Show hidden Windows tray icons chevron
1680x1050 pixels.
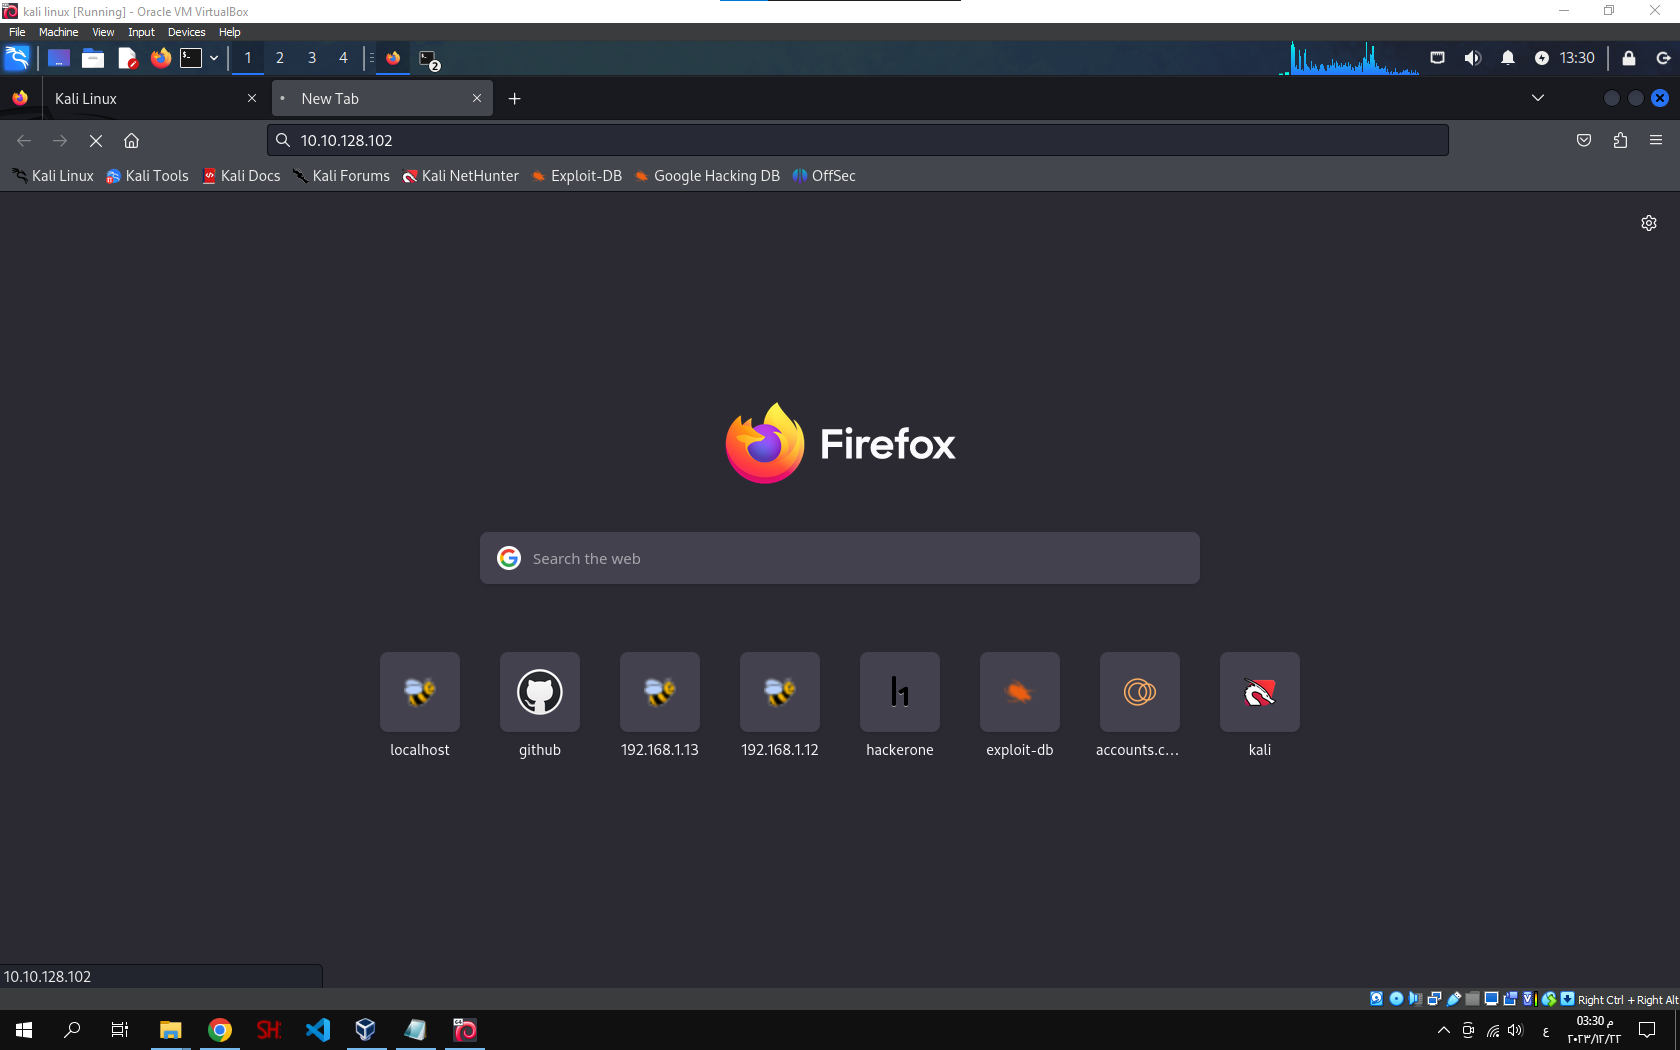point(1443,1030)
